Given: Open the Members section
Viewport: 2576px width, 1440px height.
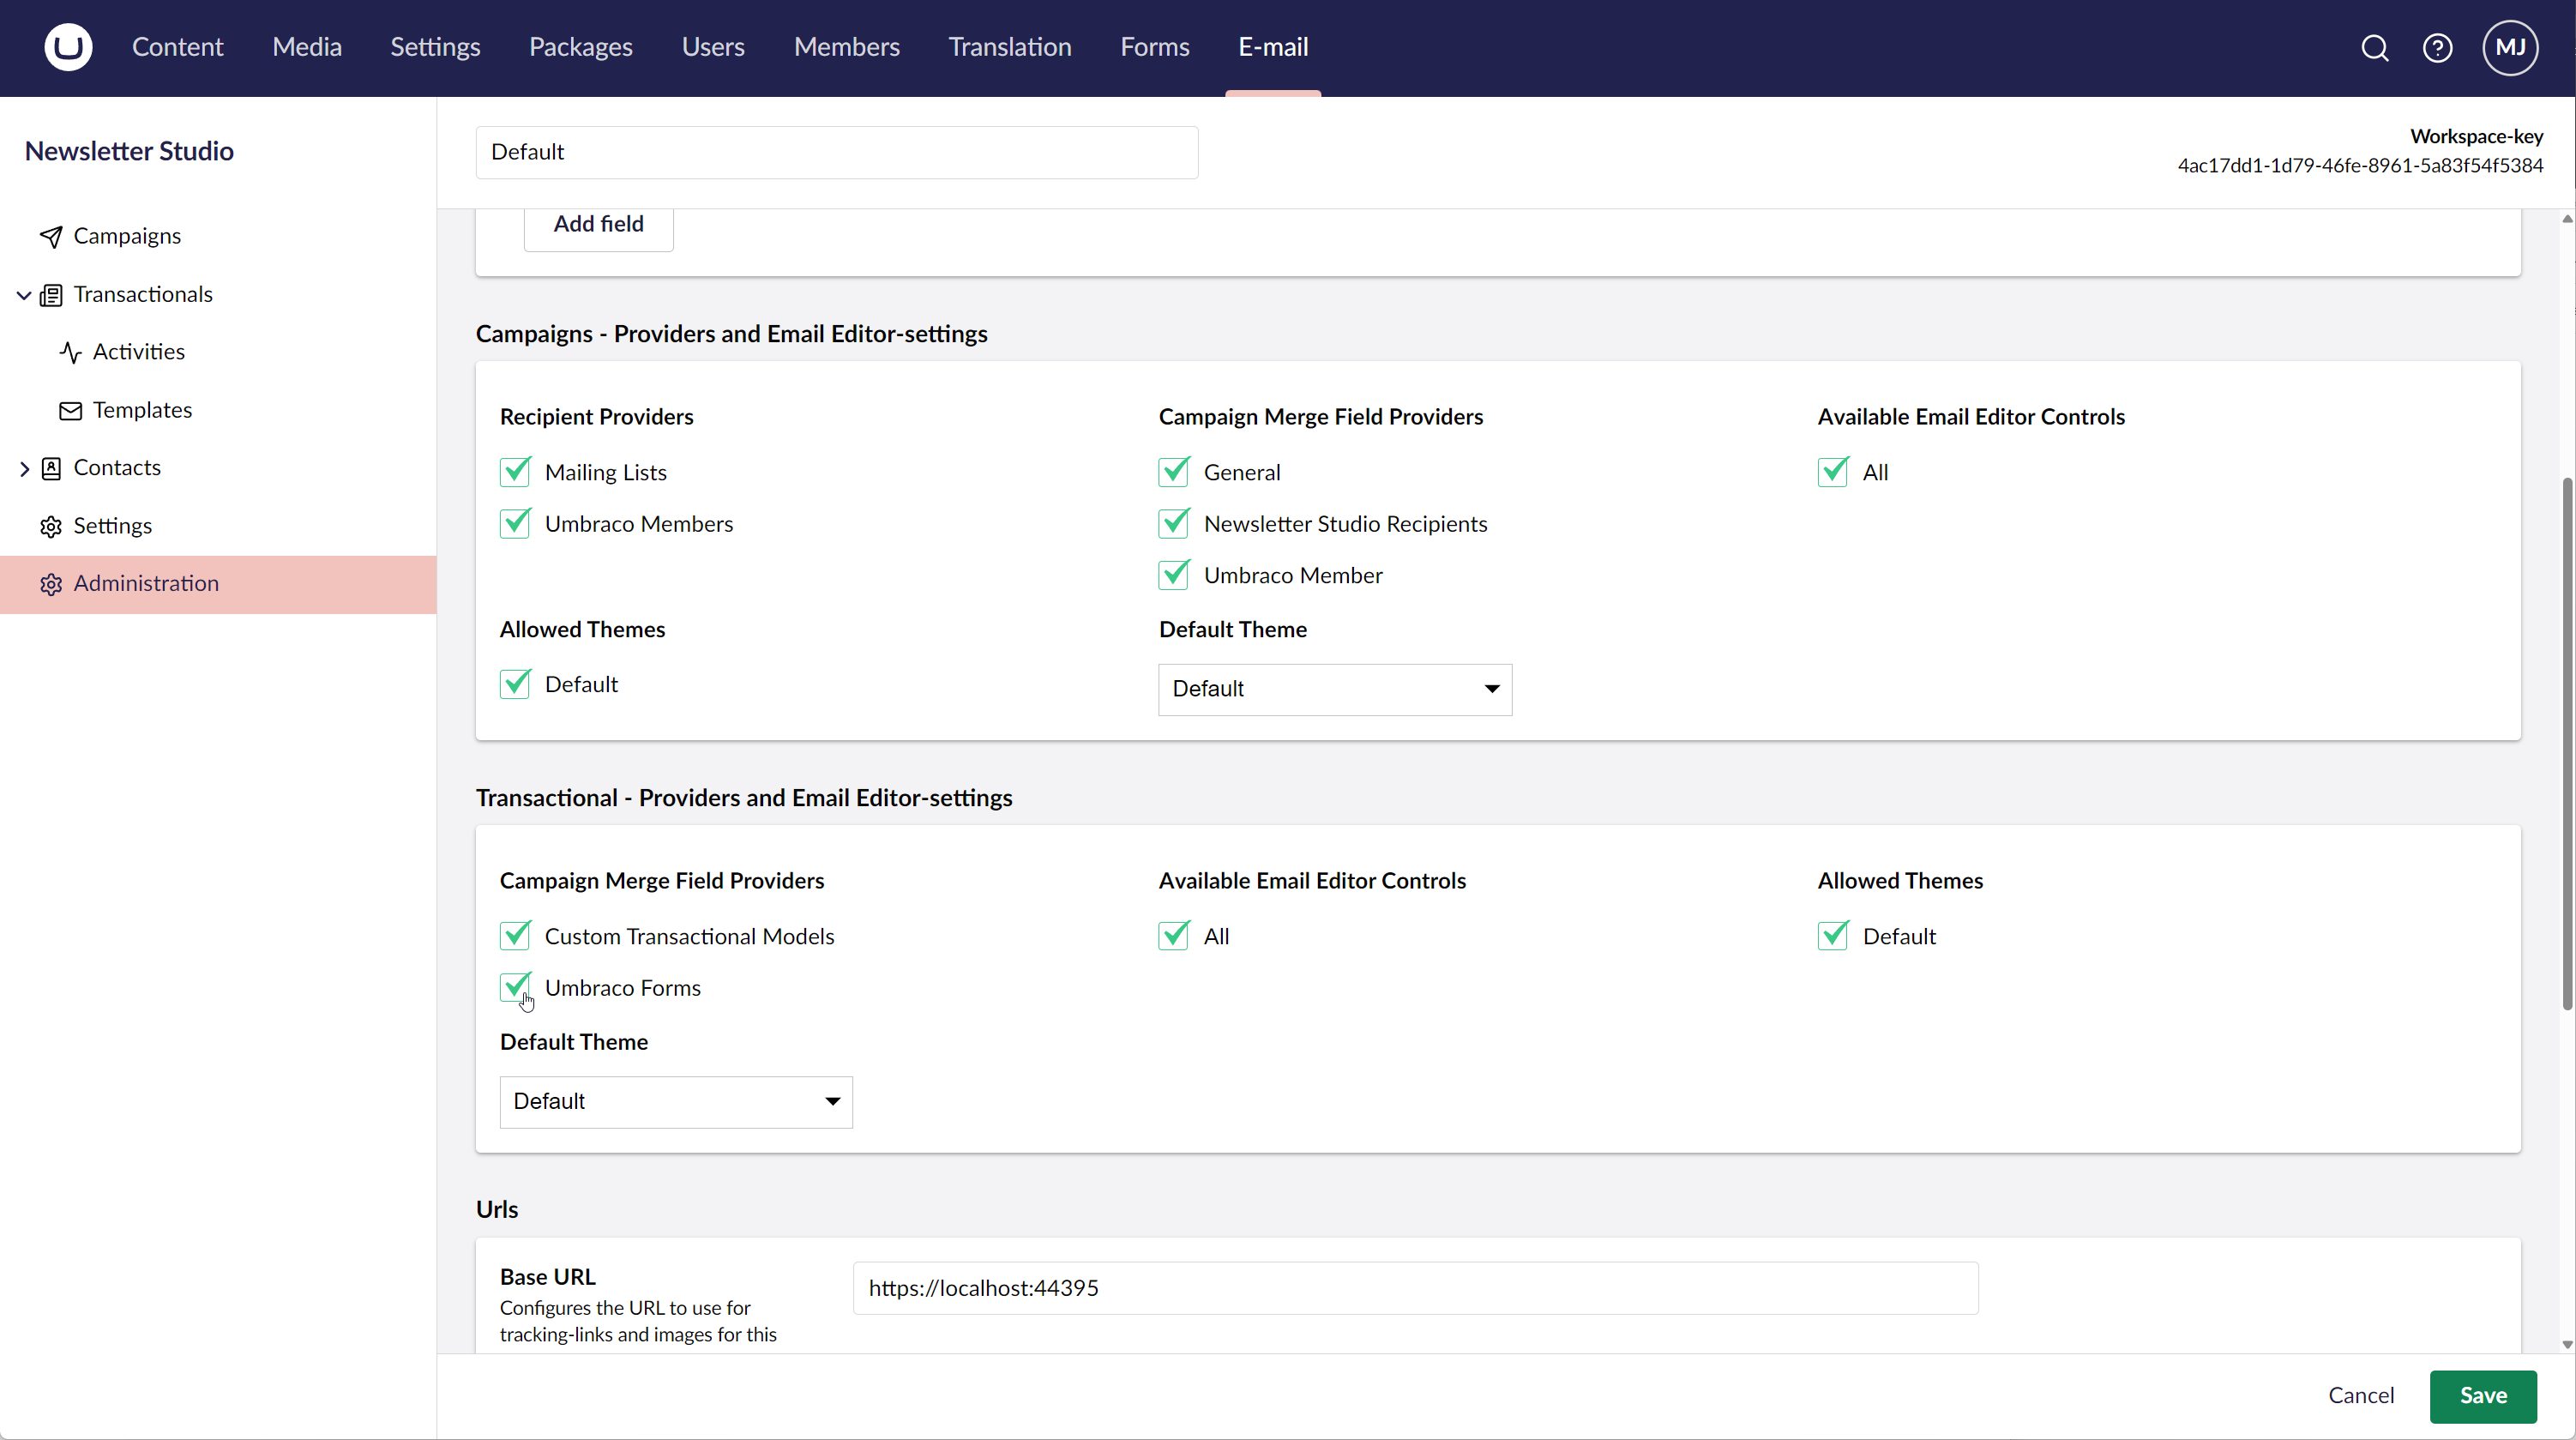Looking at the screenshot, I should pyautogui.click(x=847, y=47).
